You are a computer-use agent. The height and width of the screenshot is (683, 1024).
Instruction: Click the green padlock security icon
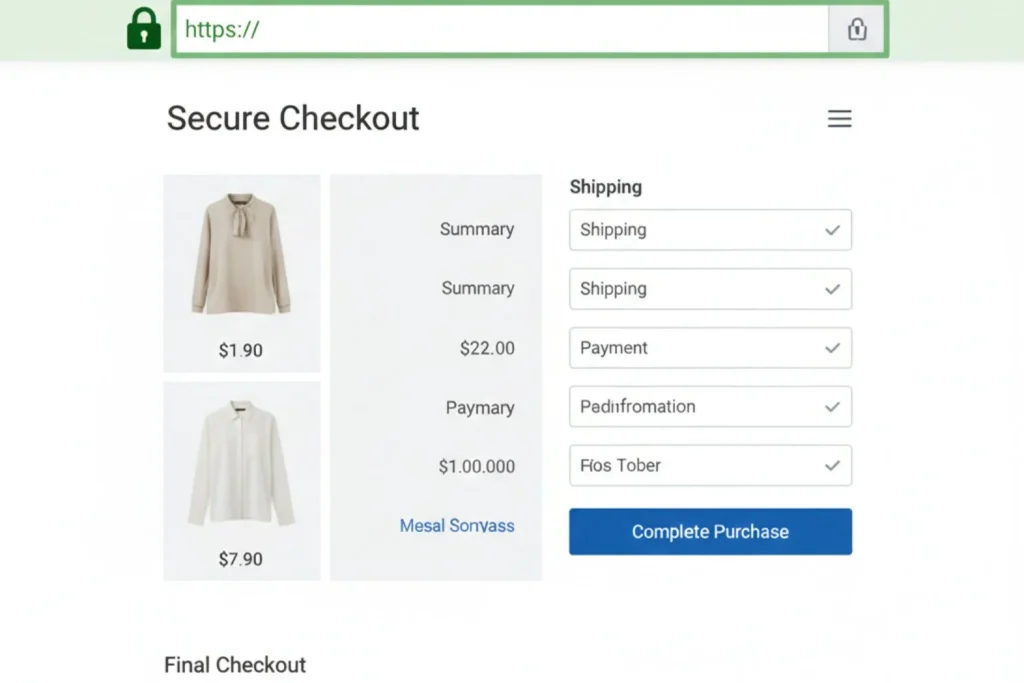(x=144, y=28)
